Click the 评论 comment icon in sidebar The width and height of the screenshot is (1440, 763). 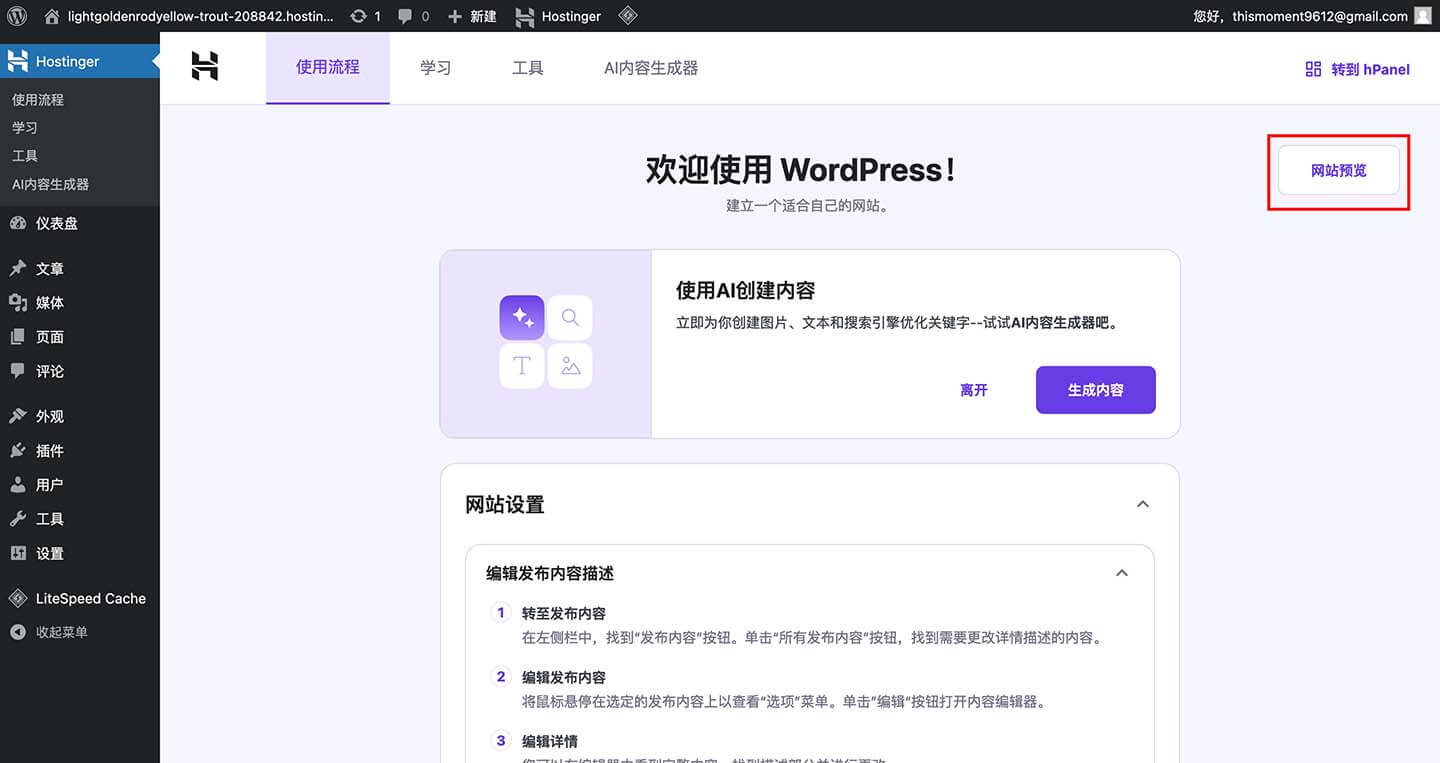coord(18,371)
